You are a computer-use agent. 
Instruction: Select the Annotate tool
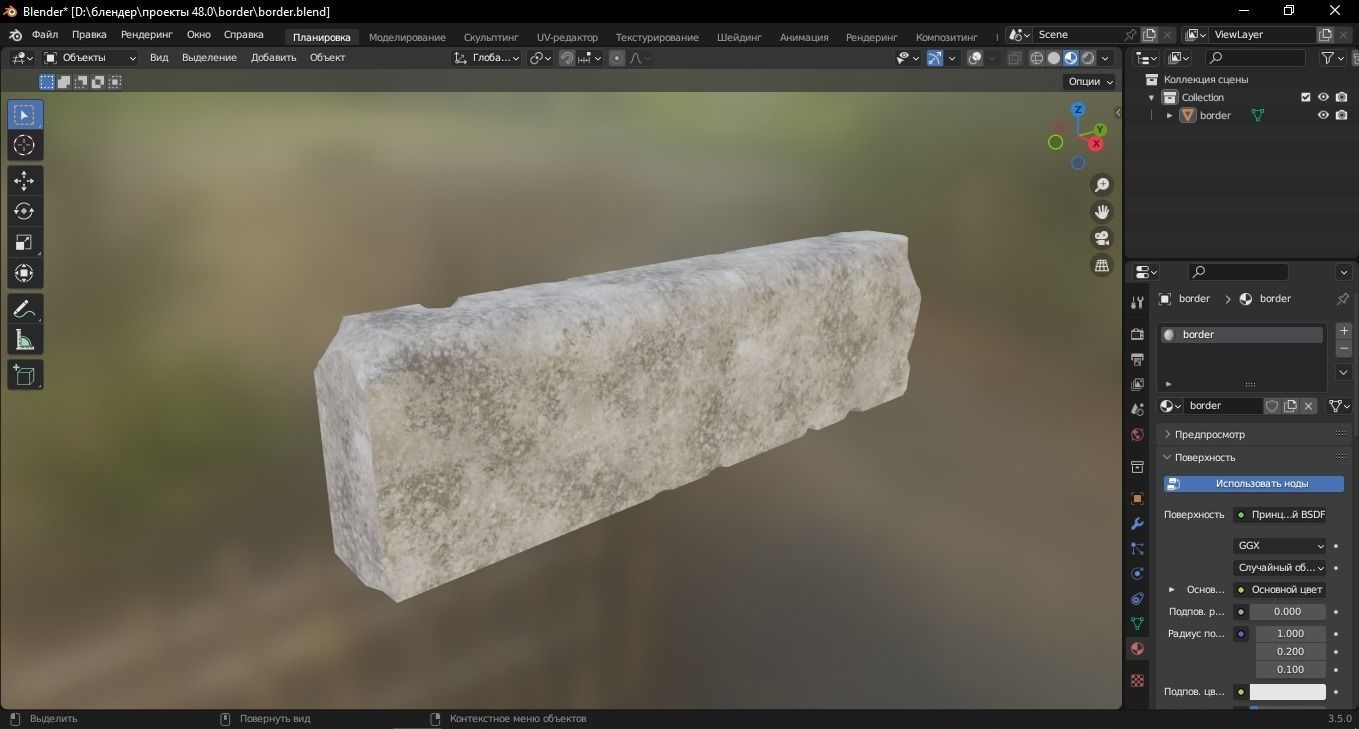25,310
